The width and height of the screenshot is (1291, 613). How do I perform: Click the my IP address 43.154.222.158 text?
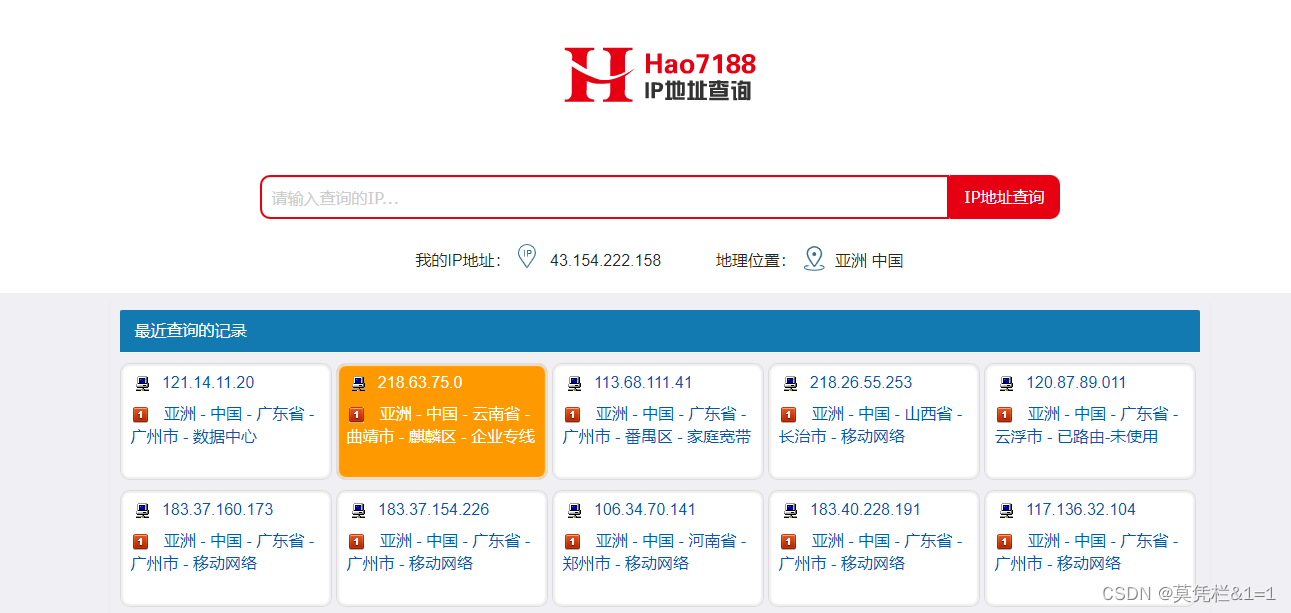point(607,259)
